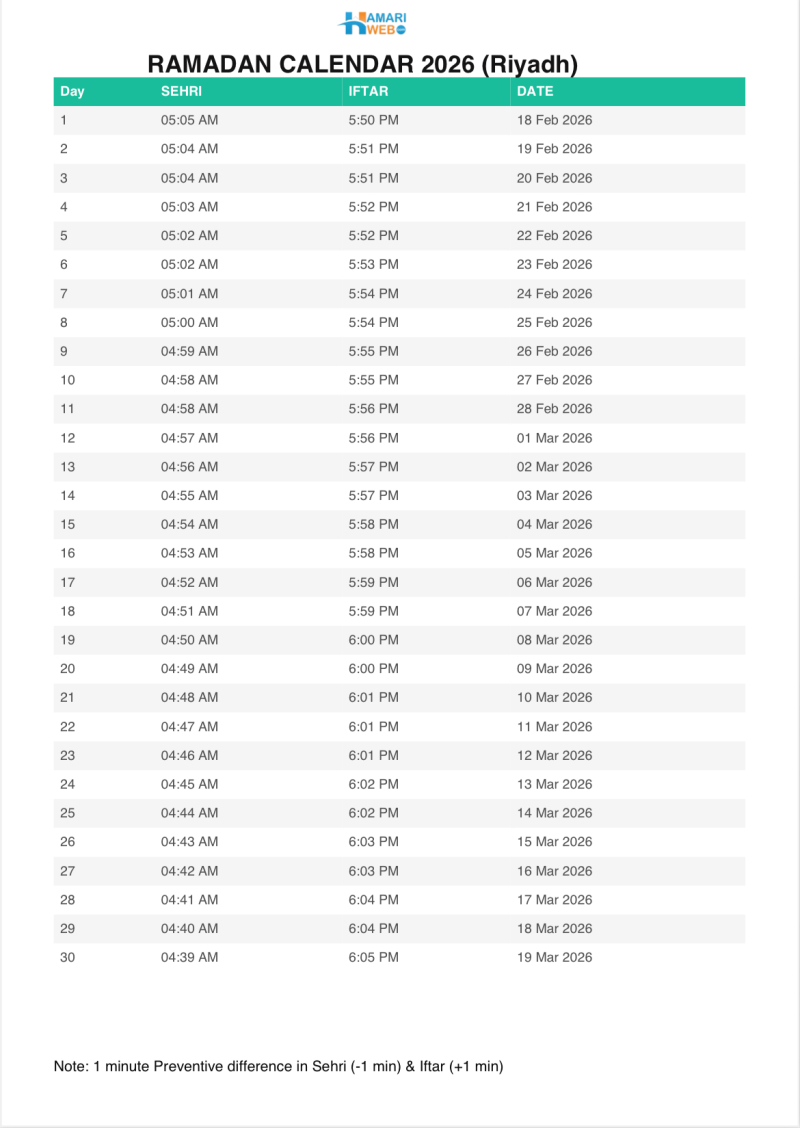The height and width of the screenshot is (1128, 800).
Task: Click Sehri time 05:05 AM on day 1
Action: tap(189, 120)
